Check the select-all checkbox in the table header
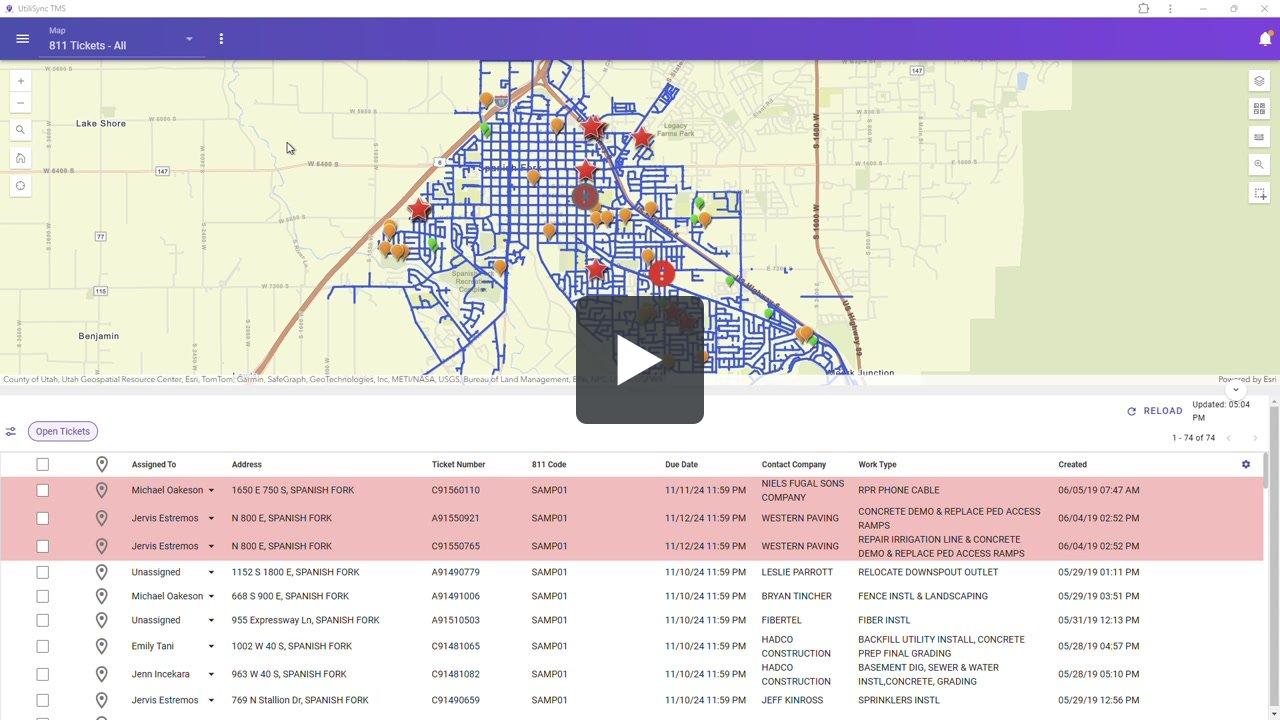Screen dimensions: 1280x720 (x=42, y=464)
